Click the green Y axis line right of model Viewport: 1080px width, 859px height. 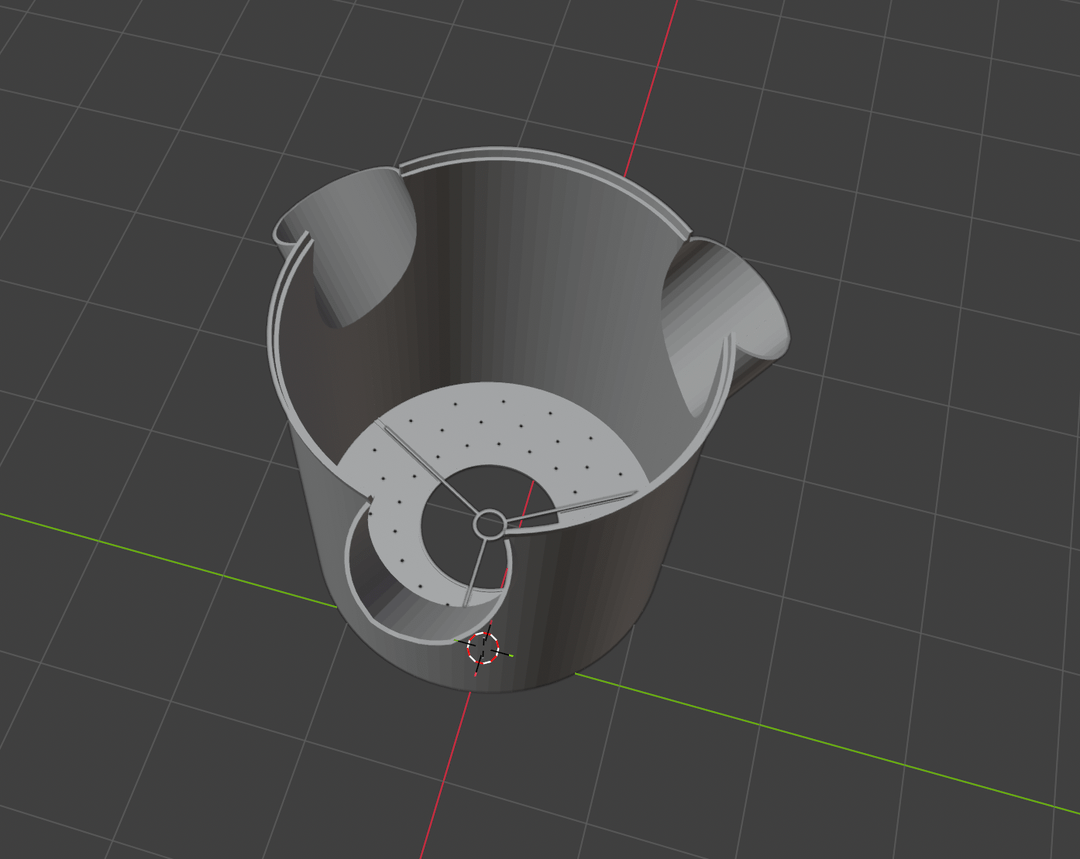tap(827, 743)
